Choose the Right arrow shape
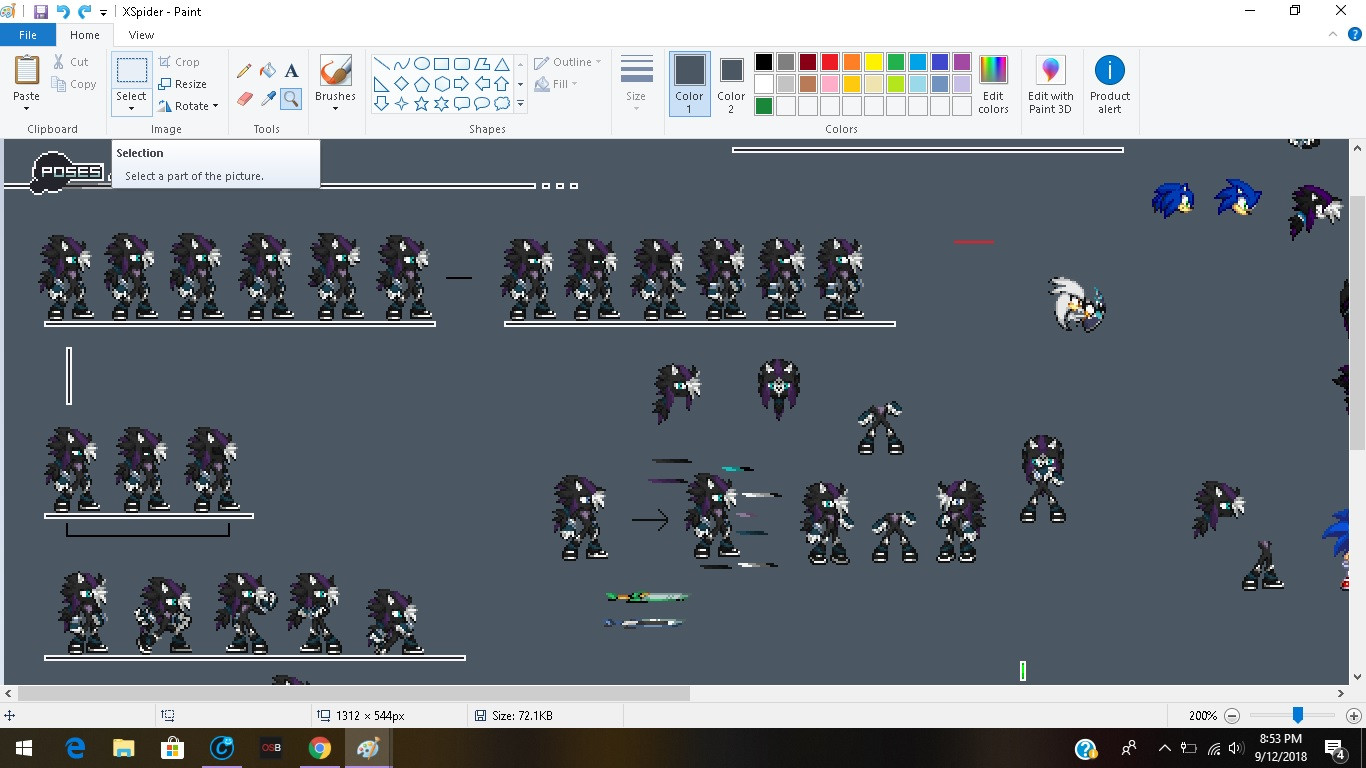1366x768 pixels. tap(461, 84)
